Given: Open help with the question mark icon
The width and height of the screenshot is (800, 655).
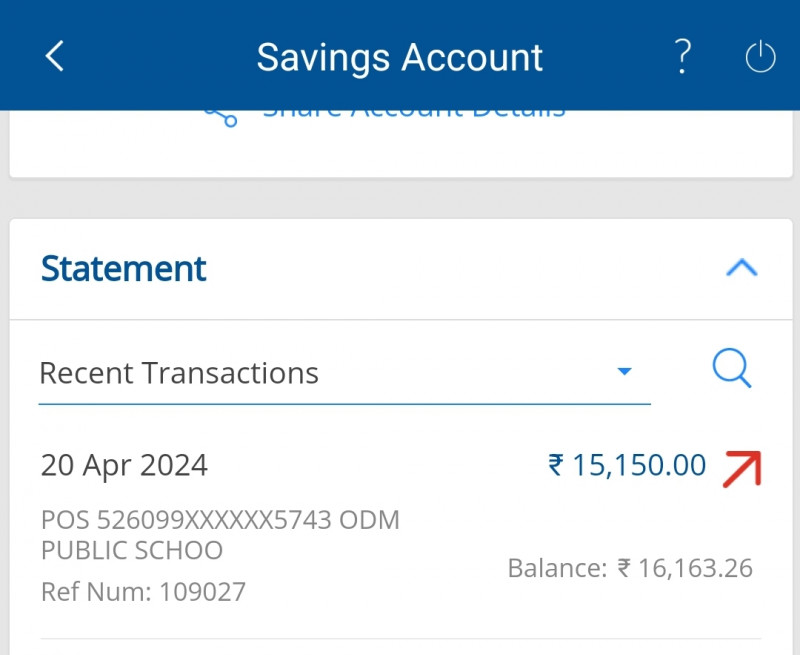Looking at the screenshot, I should coord(682,57).
